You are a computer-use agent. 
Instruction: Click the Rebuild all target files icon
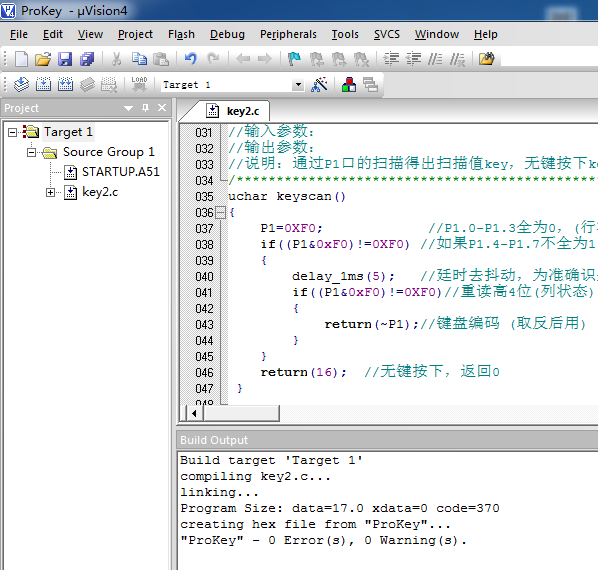[65, 84]
